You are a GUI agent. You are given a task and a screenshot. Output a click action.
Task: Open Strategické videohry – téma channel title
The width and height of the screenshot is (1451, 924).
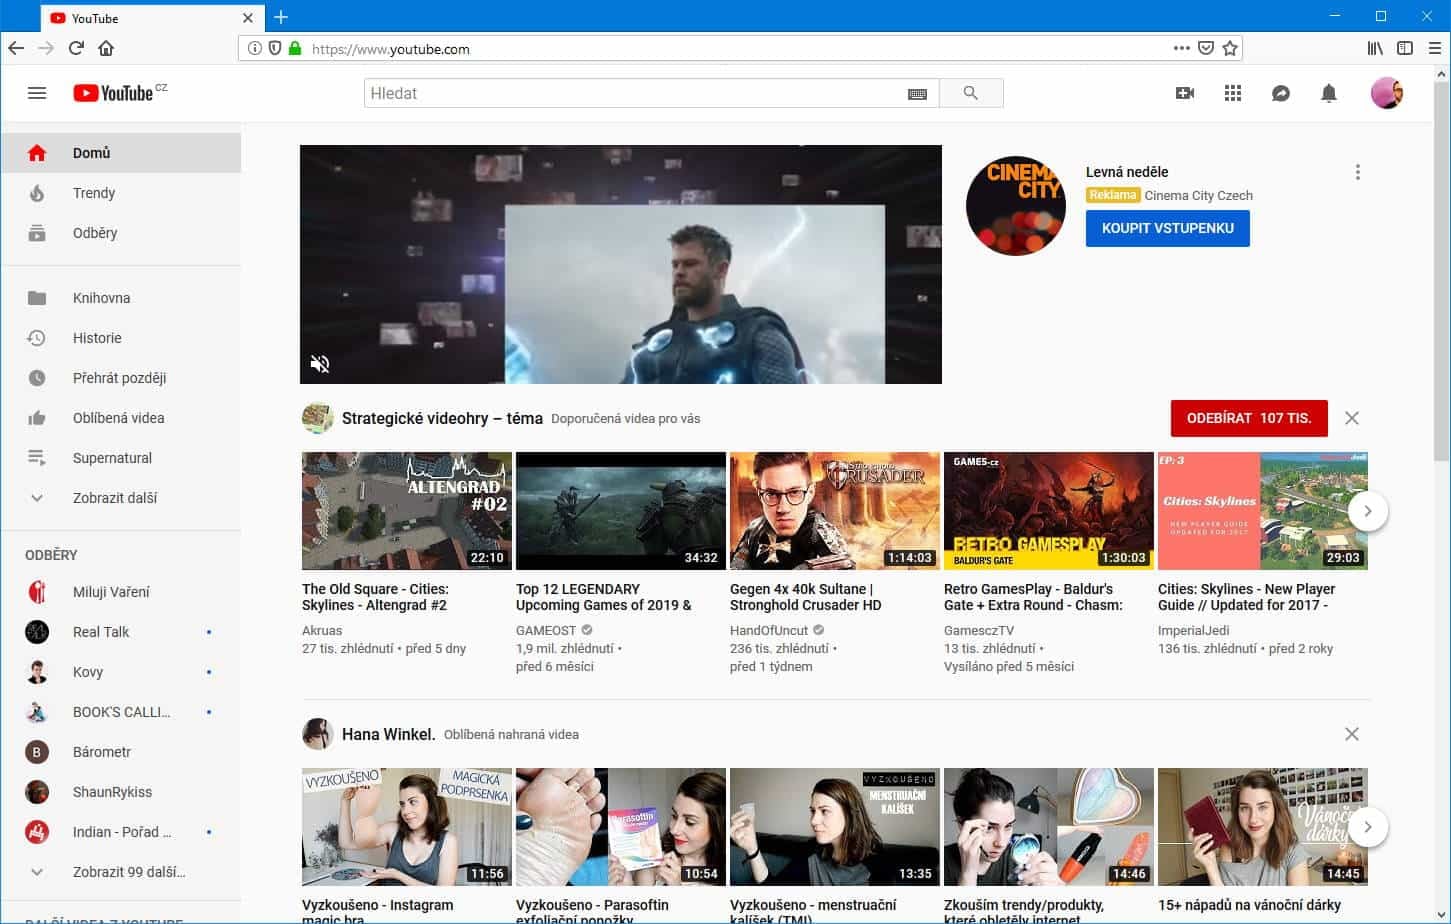point(442,418)
